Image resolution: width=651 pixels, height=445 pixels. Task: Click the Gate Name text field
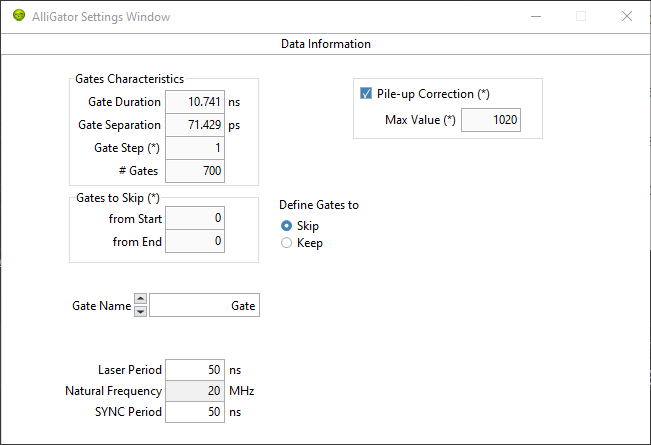205,305
